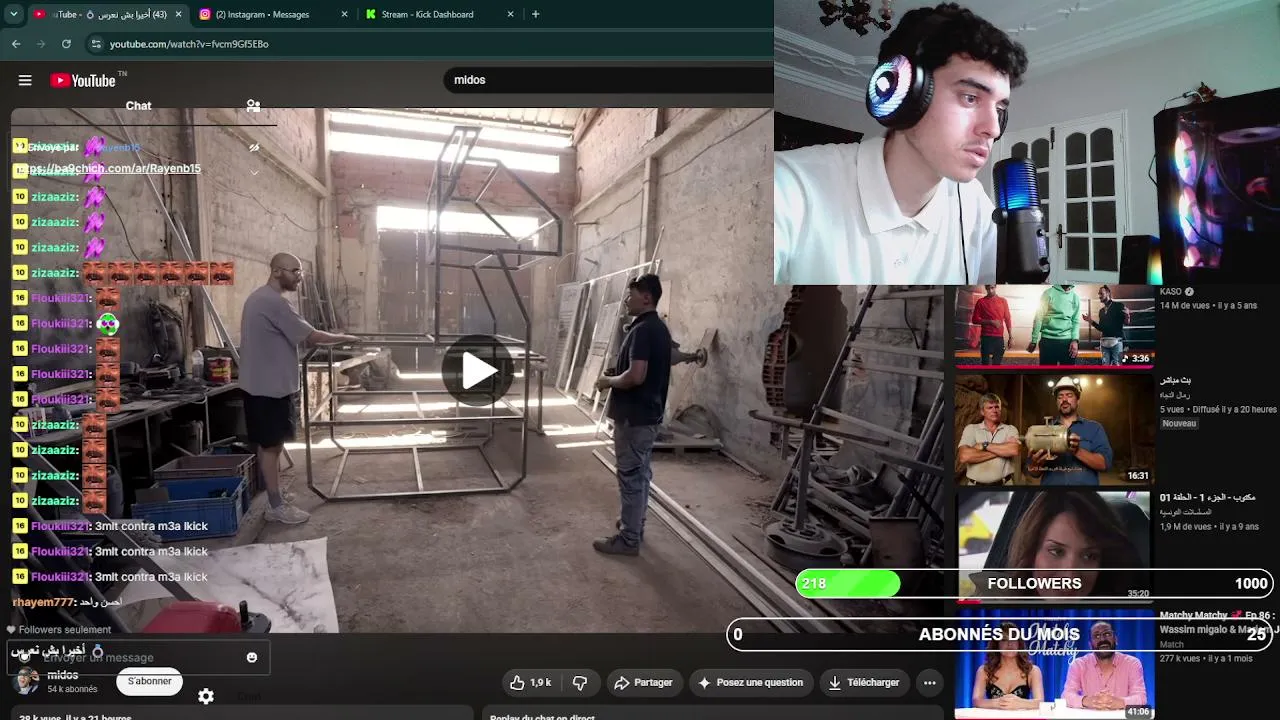Viewport: 1280px width, 720px height.
Task: Open the more actions three-dot menu
Action: tap(929, 682)
